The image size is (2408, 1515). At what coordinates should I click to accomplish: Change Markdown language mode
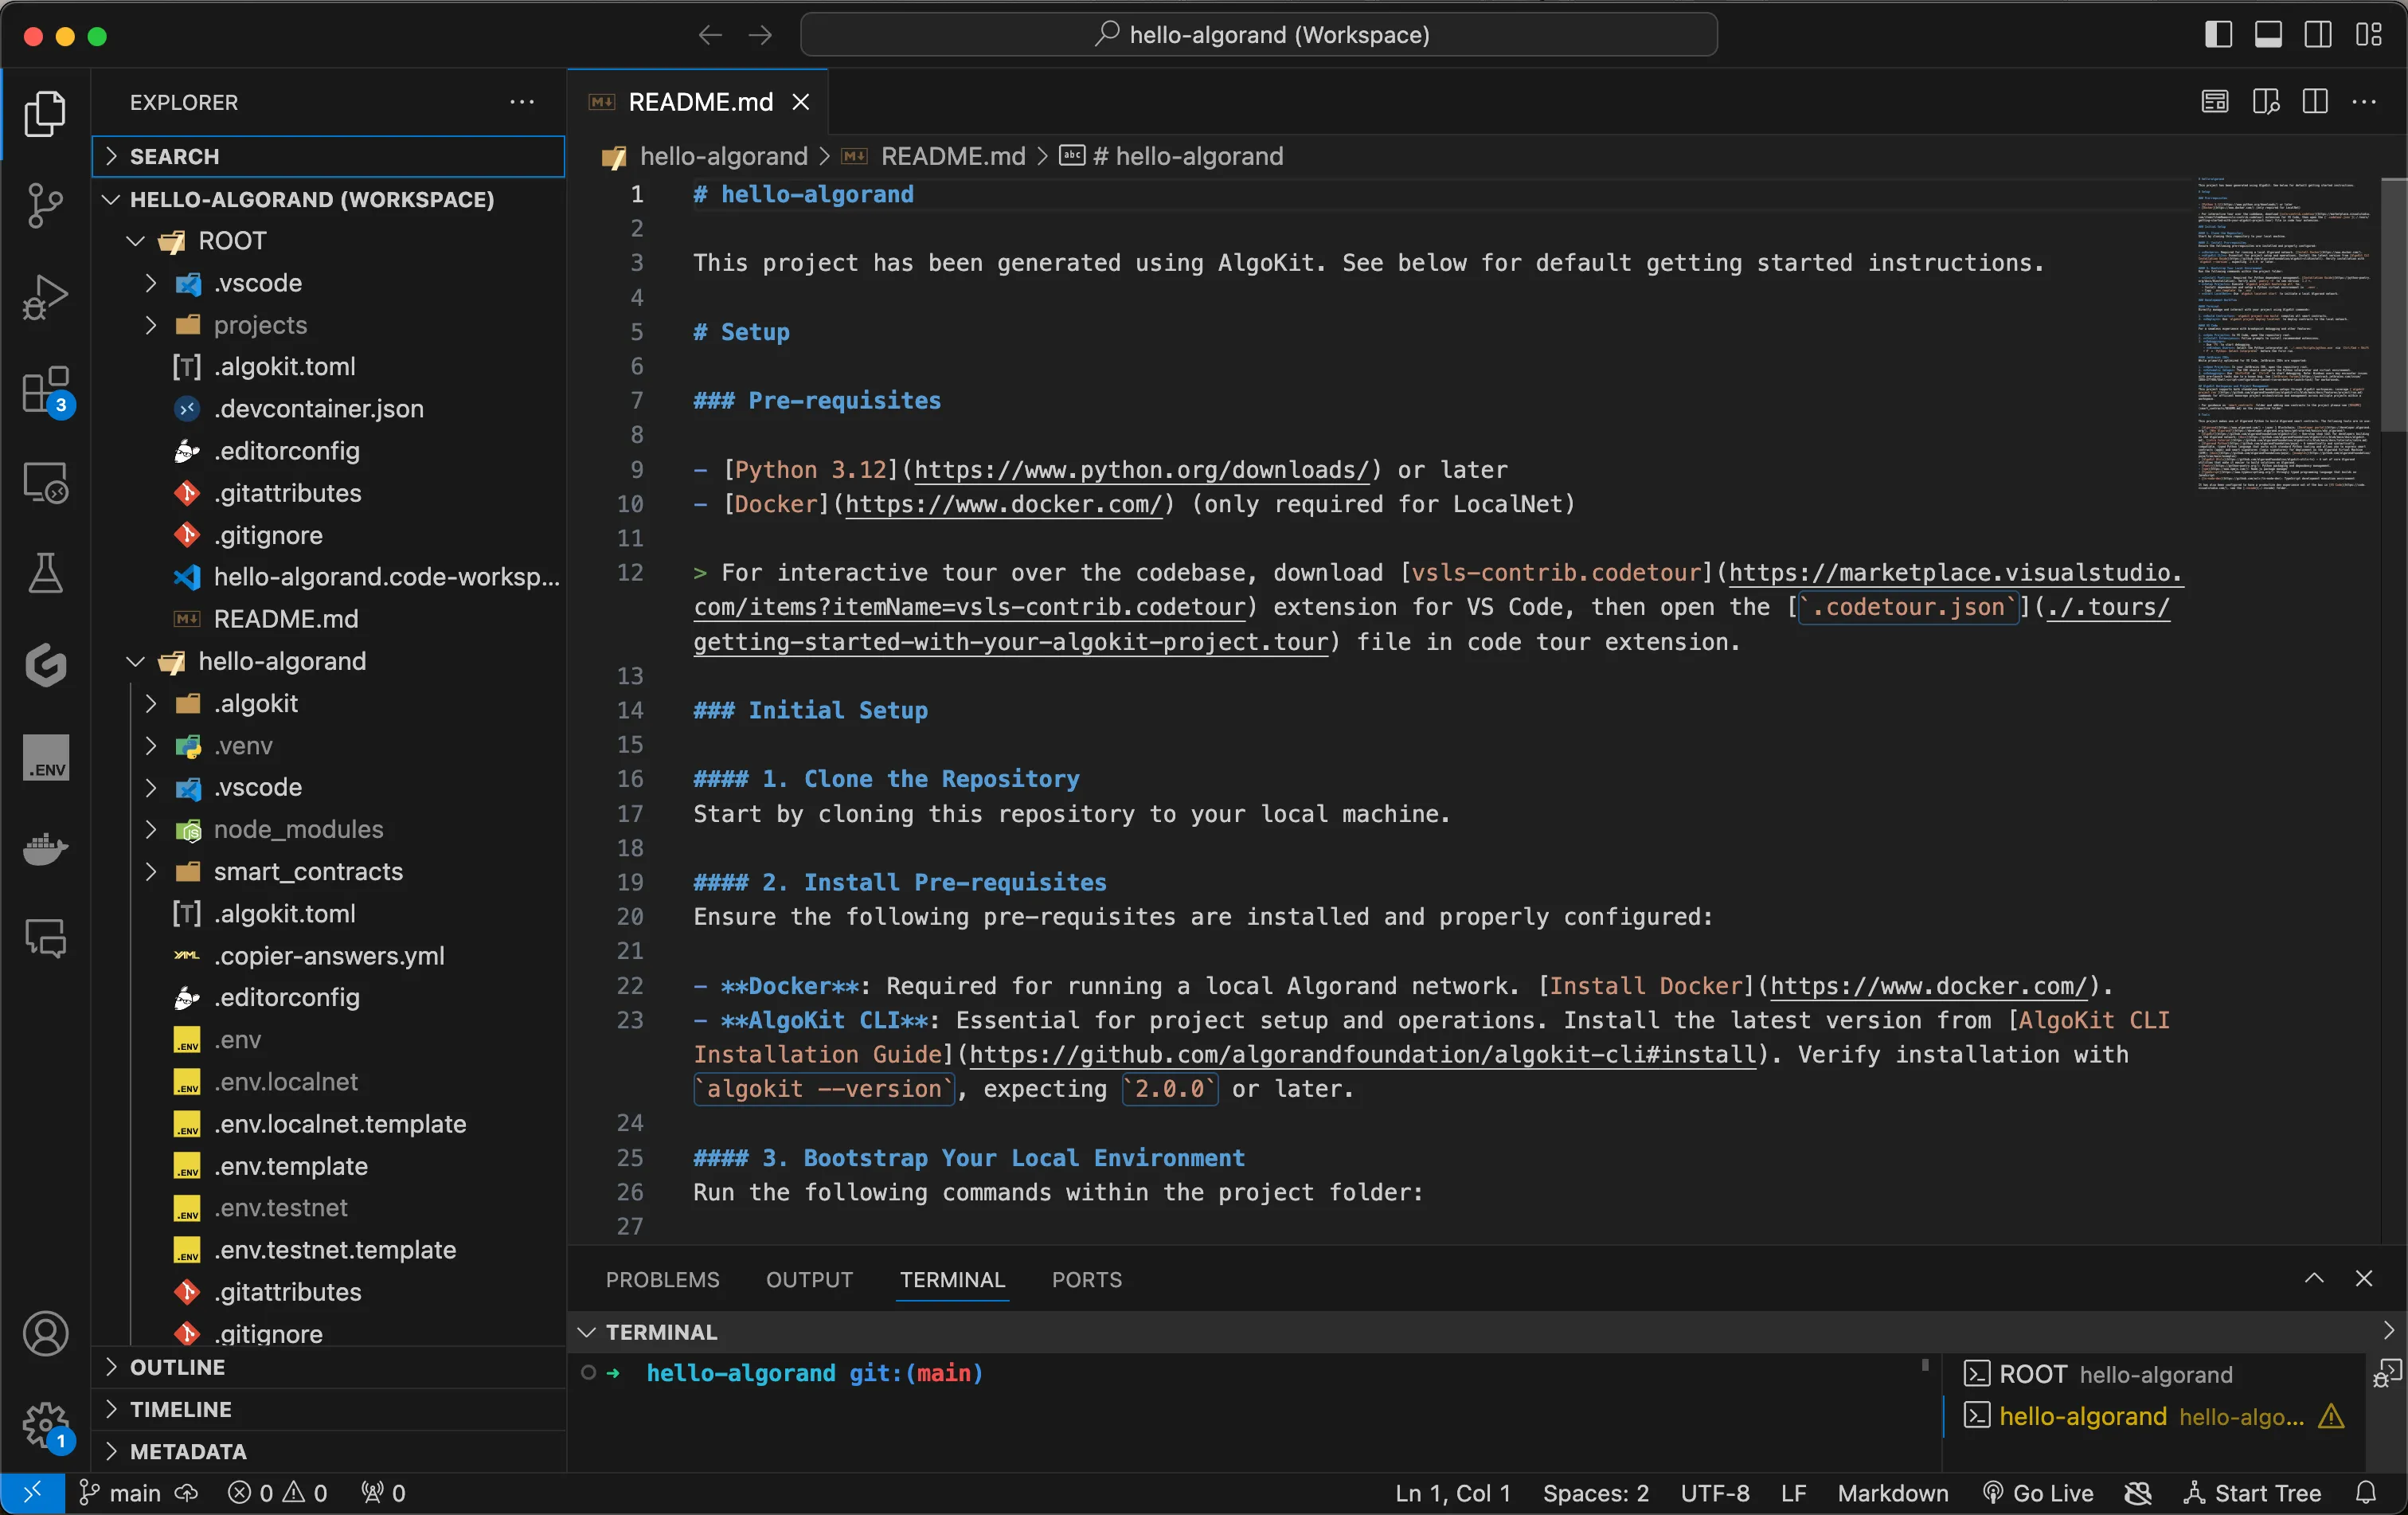click(1892, 1492)
